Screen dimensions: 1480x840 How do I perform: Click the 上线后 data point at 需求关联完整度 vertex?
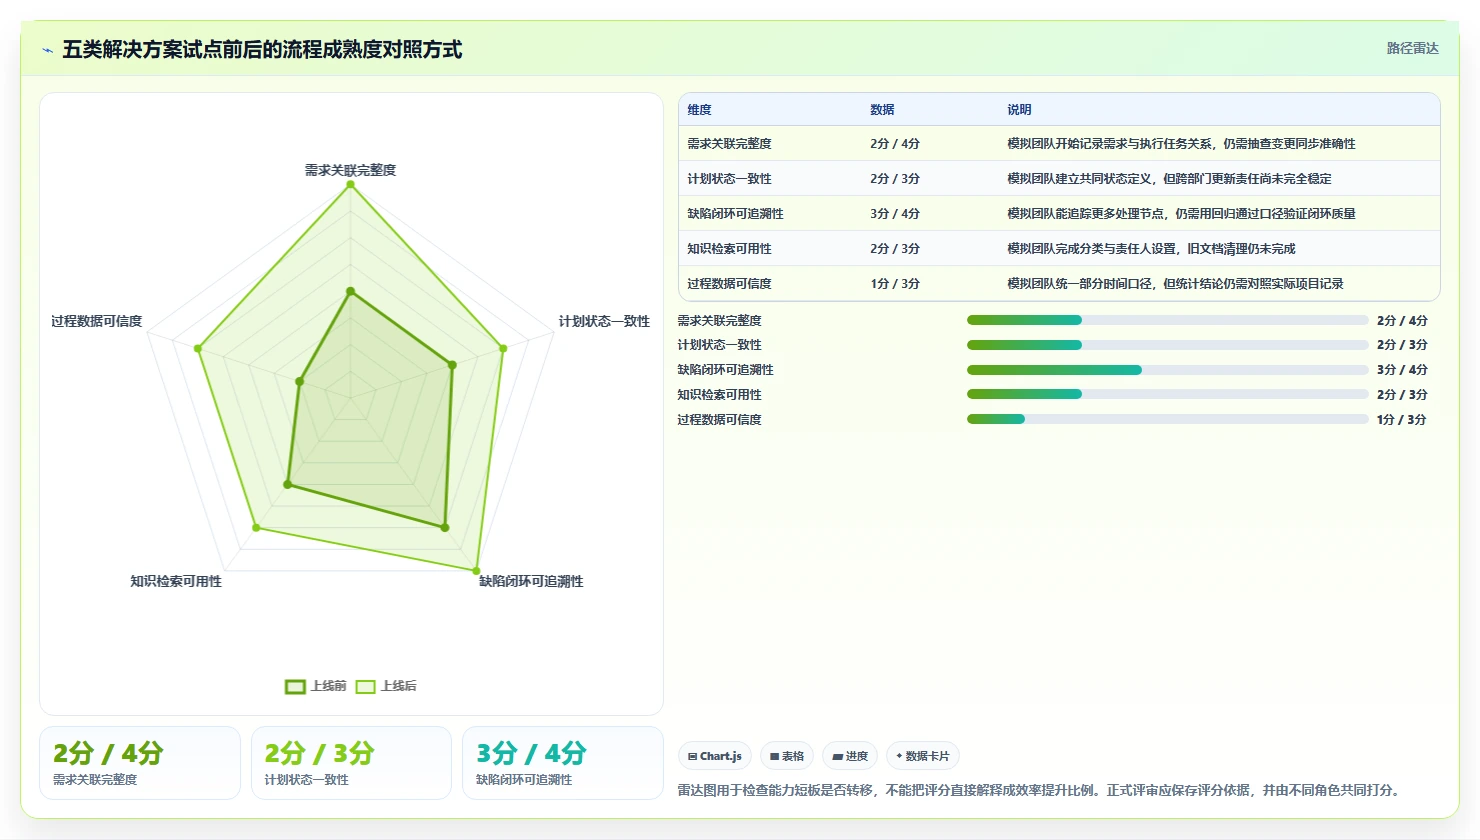[x=350, y=184]
